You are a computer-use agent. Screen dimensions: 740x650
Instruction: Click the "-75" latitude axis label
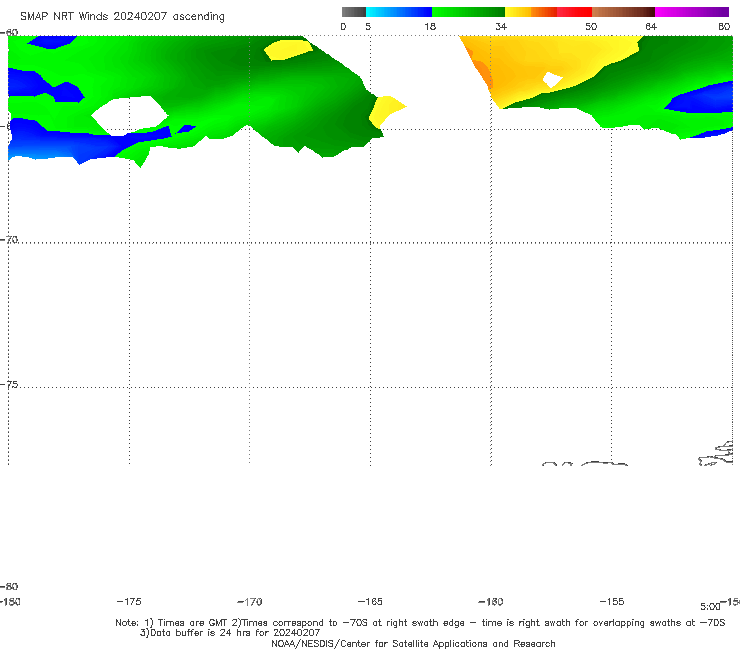coord(9,385)
